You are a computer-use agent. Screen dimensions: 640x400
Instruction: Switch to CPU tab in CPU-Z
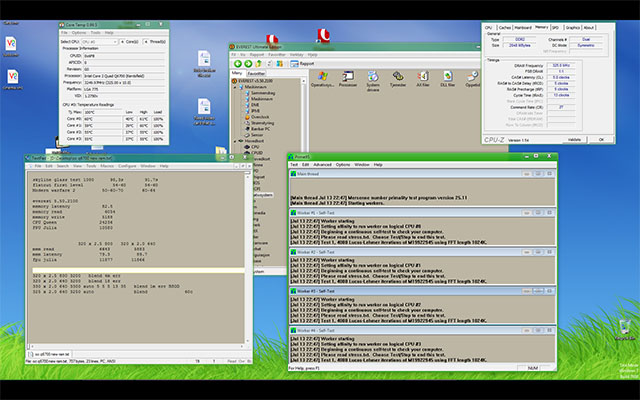488,28
